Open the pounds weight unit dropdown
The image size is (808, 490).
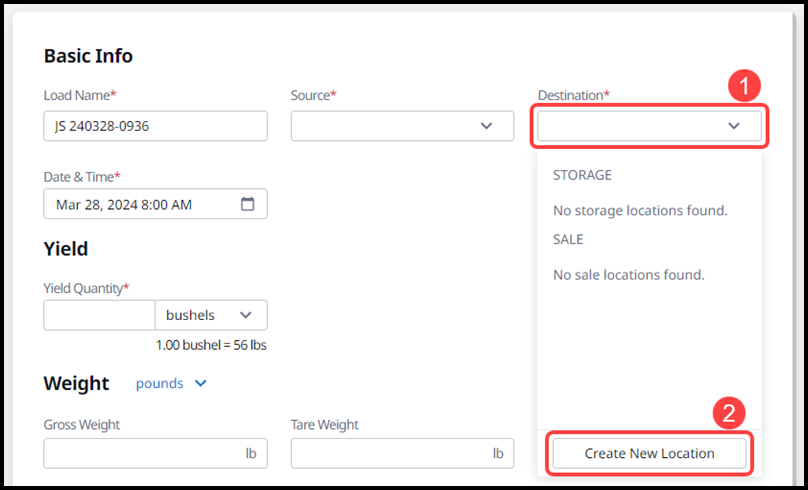pos(171,383)
